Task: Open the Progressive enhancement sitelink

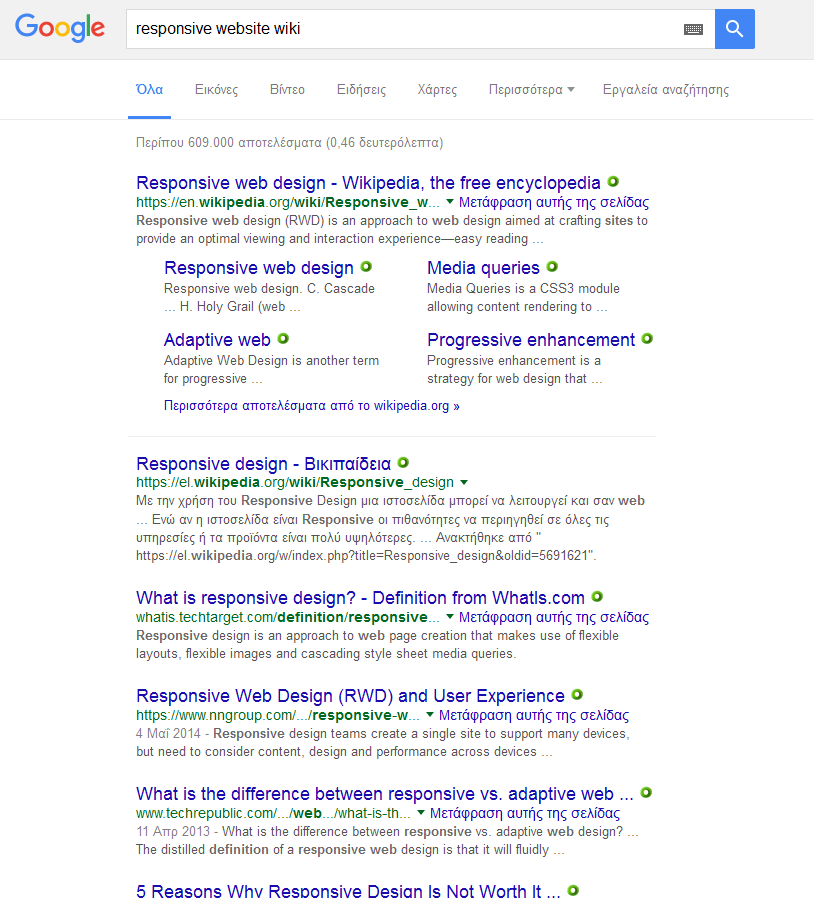Action: tap(531, 340)
